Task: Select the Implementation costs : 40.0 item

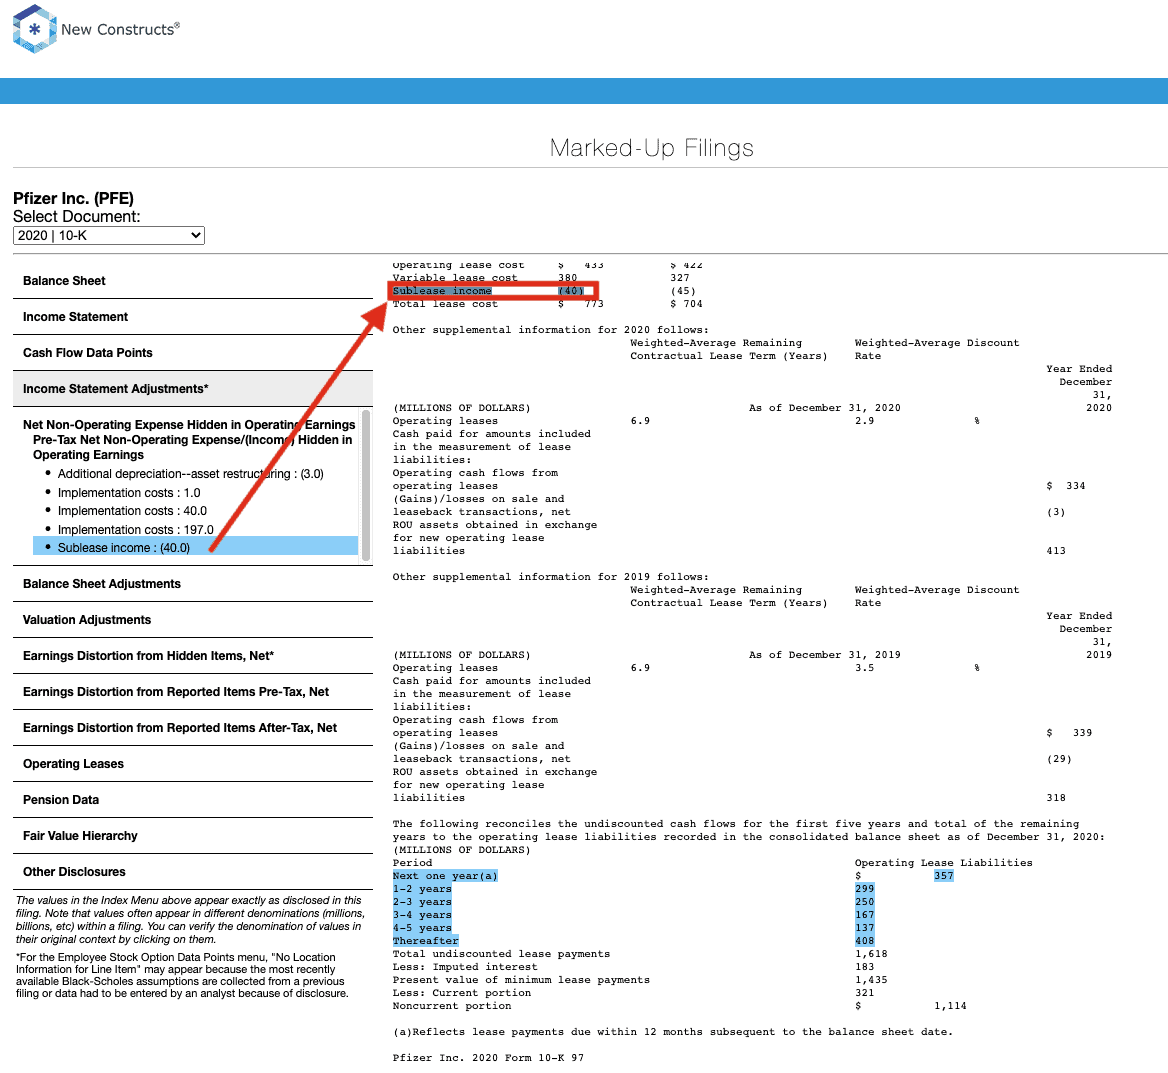Action: [132, 511]
